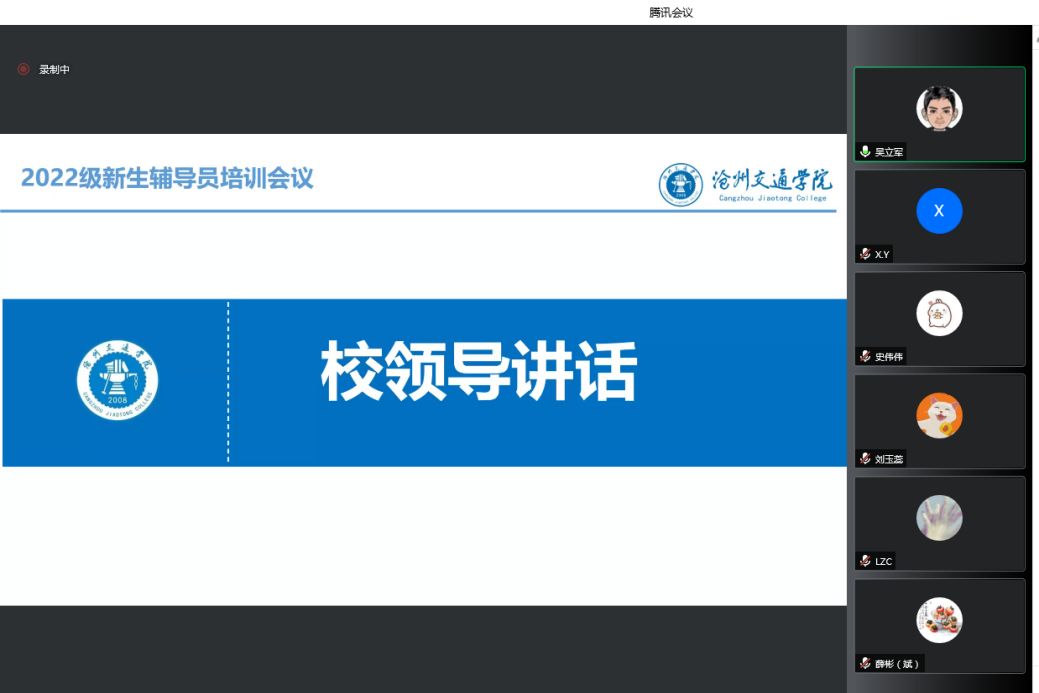
Task: Select the blue X avatar circle
Action: [939, 211]
